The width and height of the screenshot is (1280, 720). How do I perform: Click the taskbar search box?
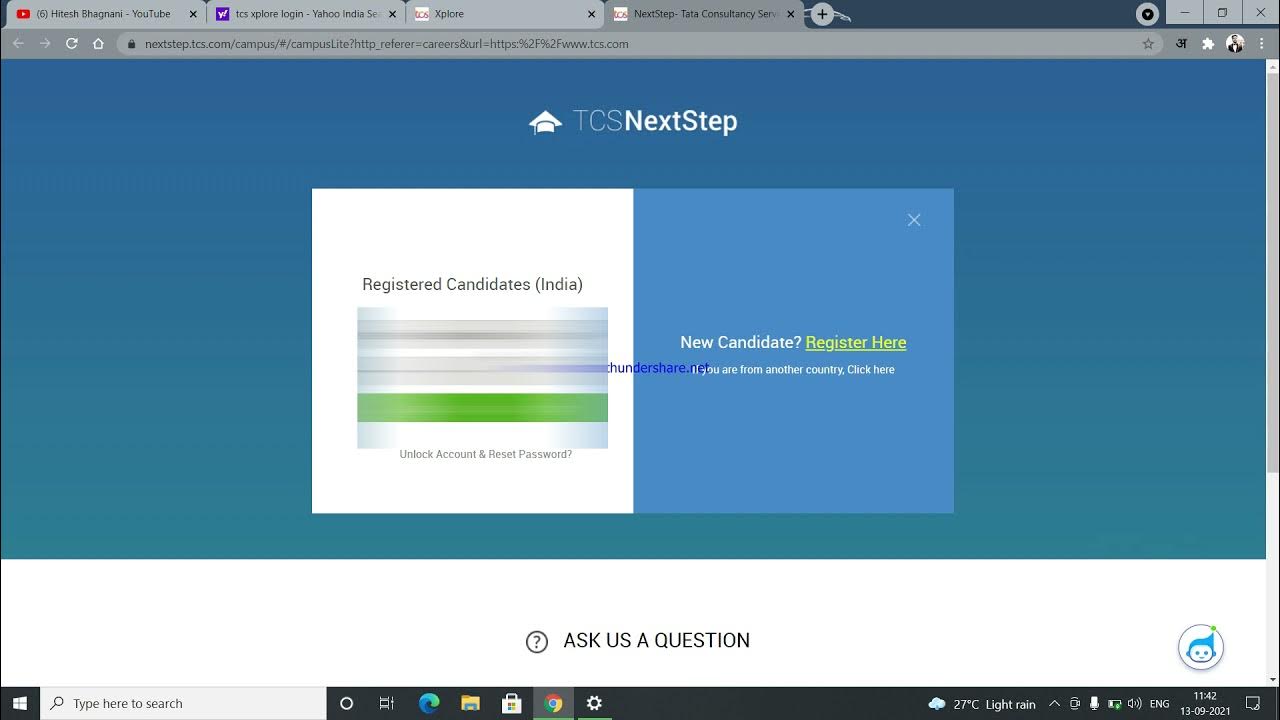coord(183,703)
